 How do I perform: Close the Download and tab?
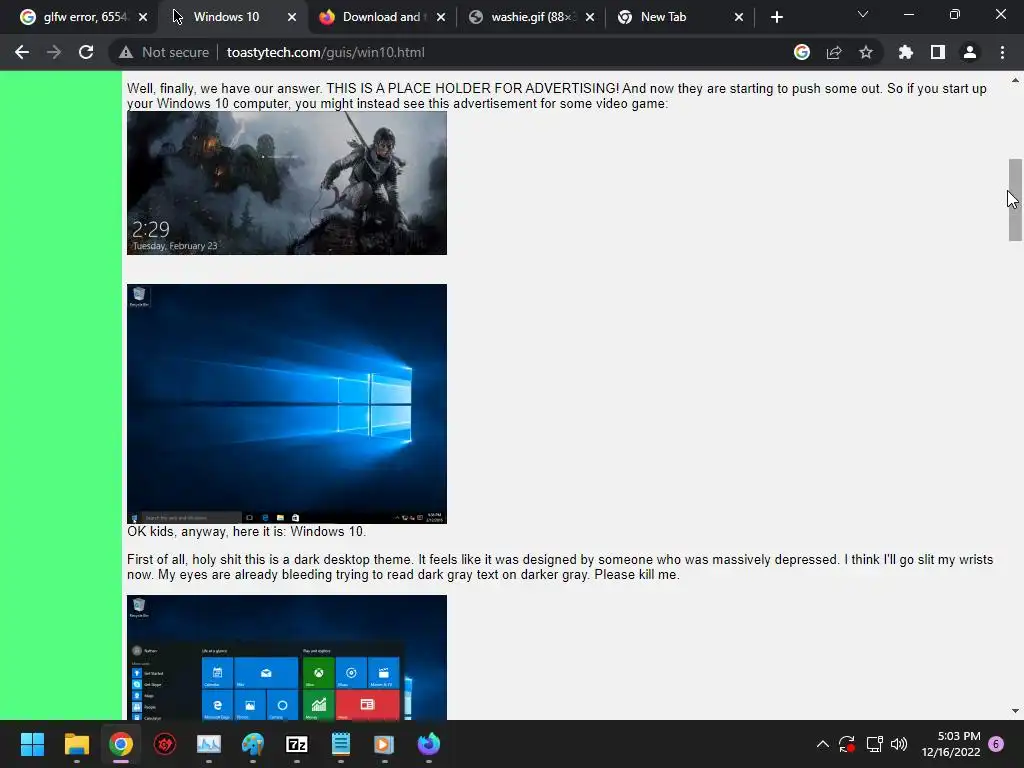pos(441,17)
